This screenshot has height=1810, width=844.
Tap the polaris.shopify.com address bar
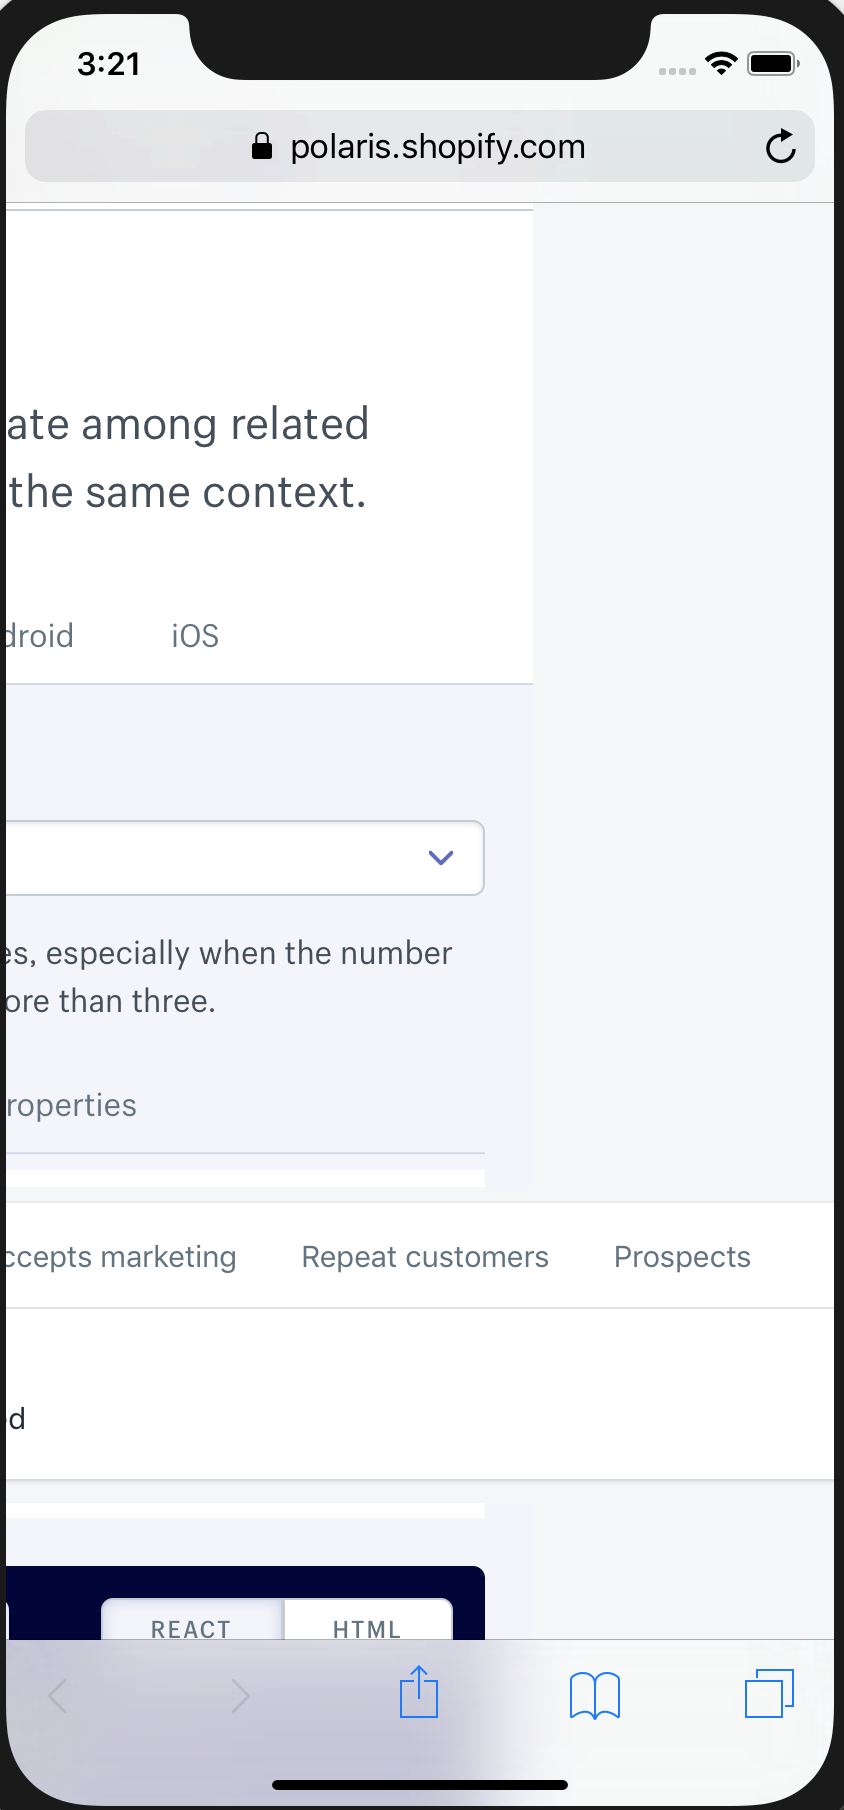coord(437,146)
